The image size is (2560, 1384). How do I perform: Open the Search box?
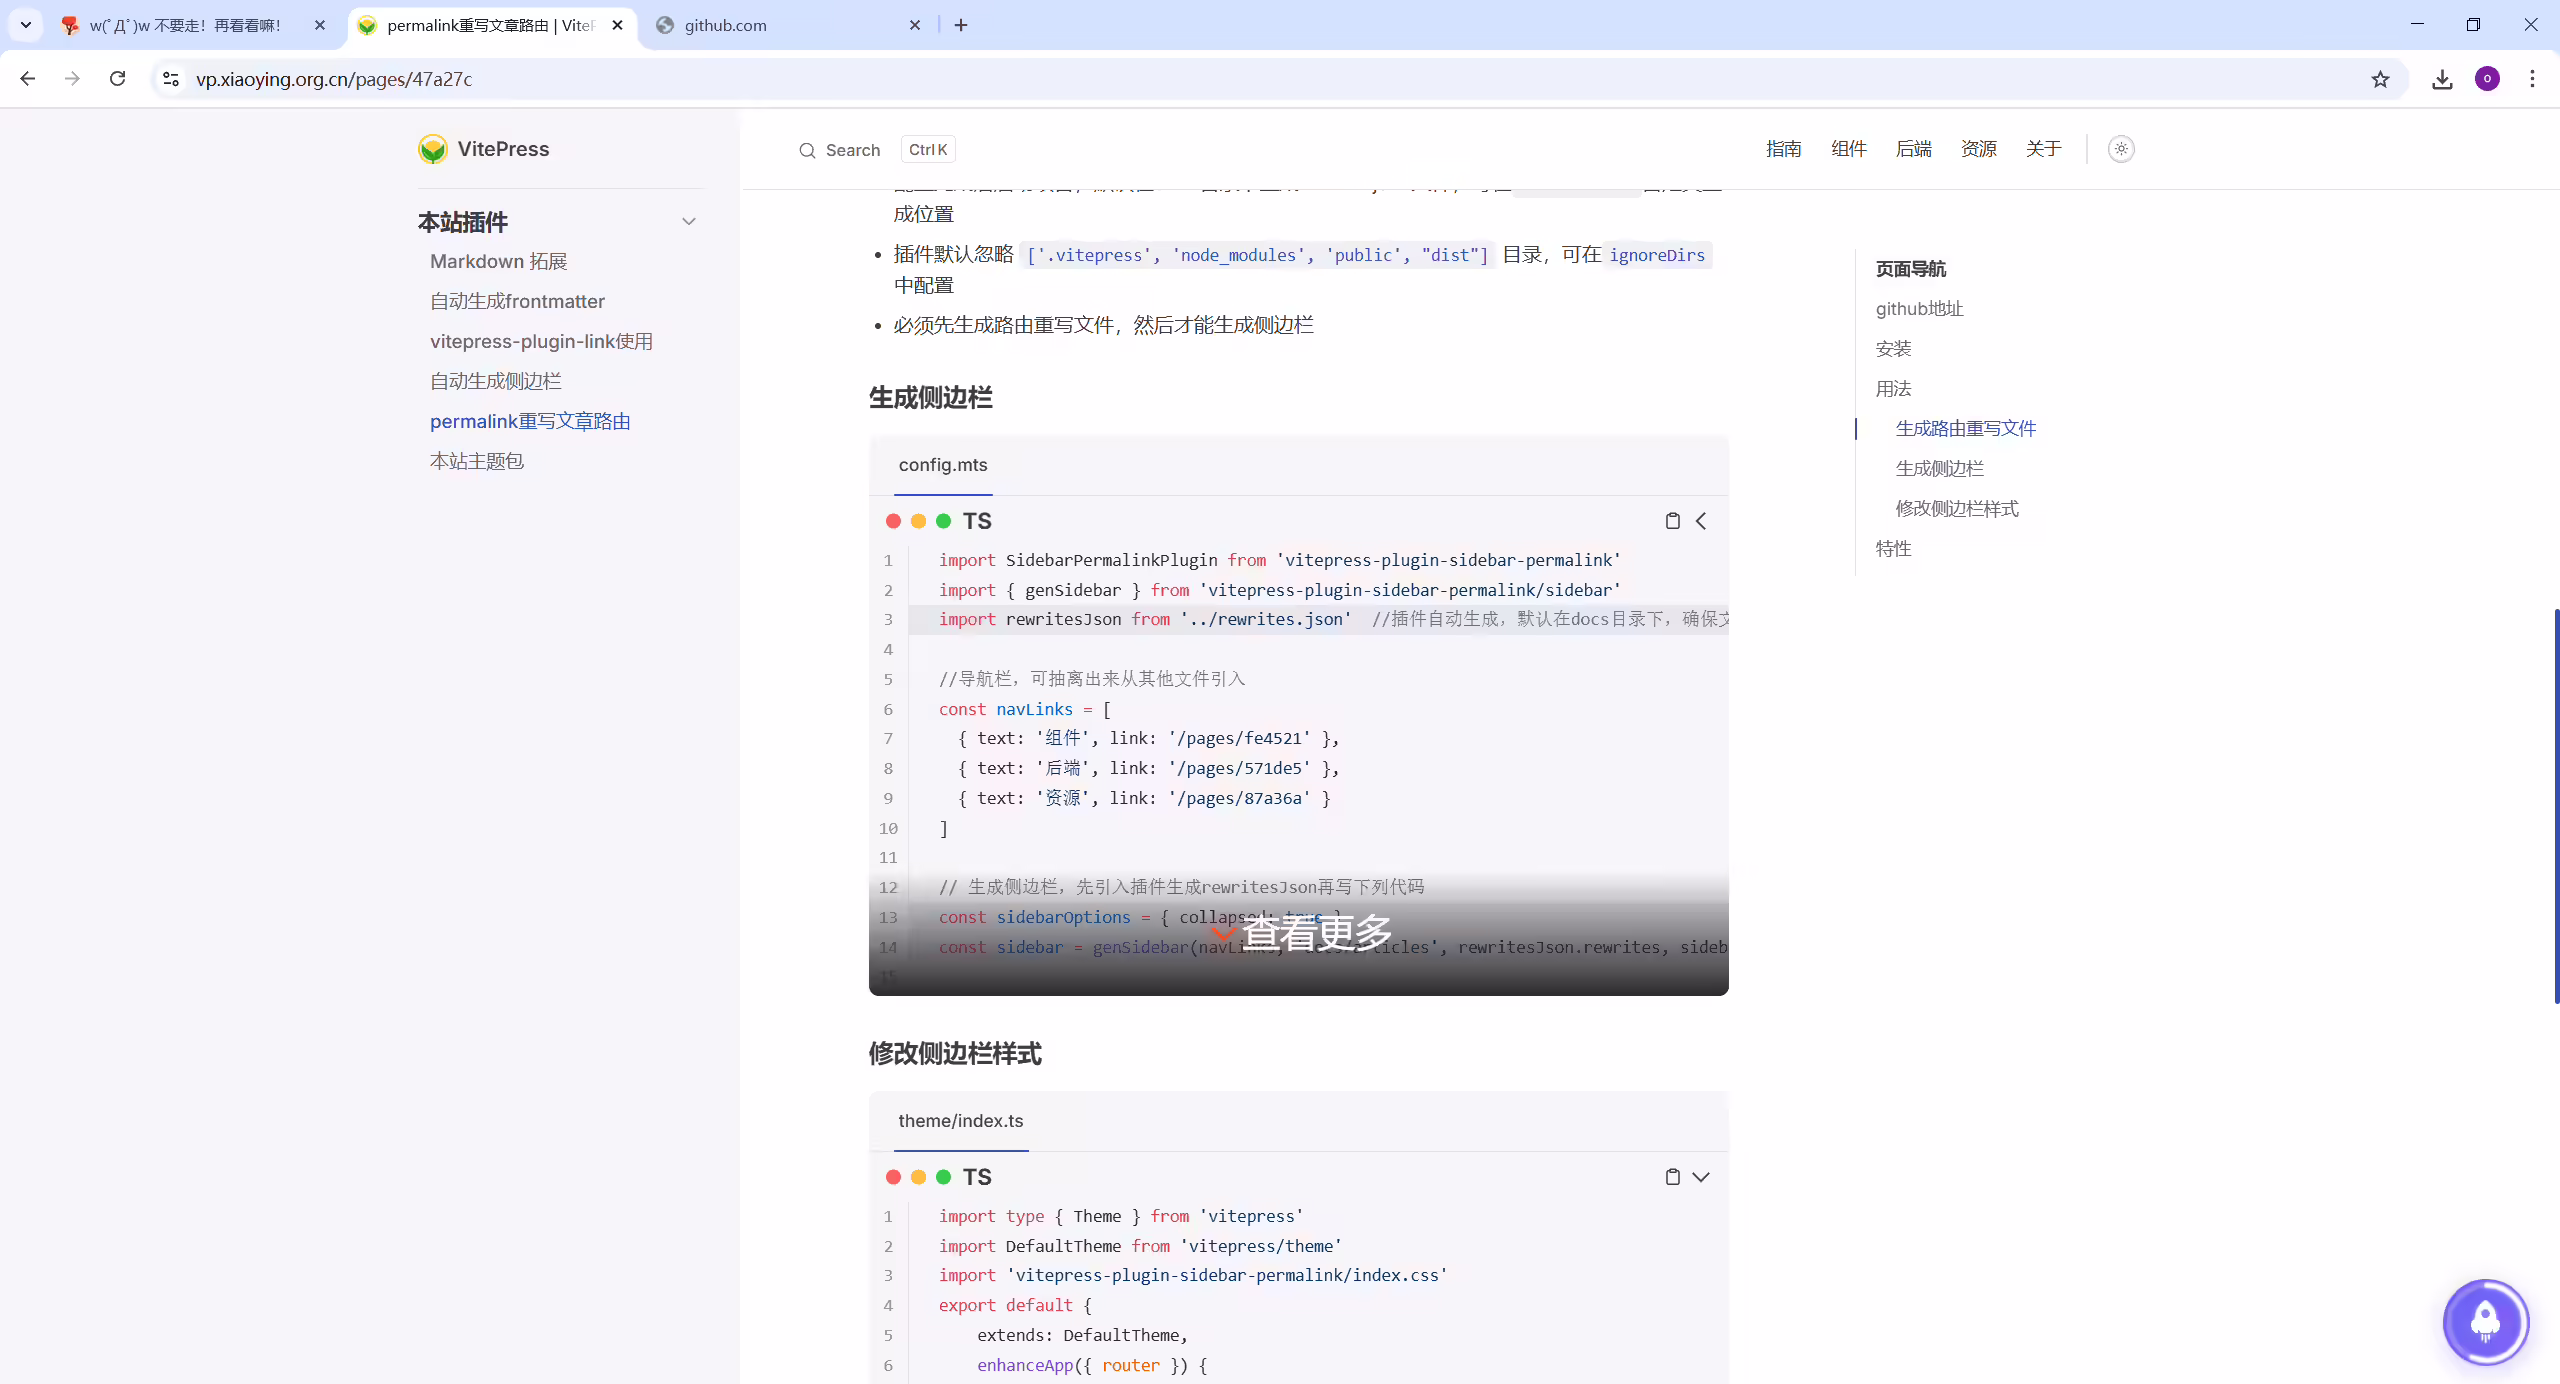(x=876, y=150)
